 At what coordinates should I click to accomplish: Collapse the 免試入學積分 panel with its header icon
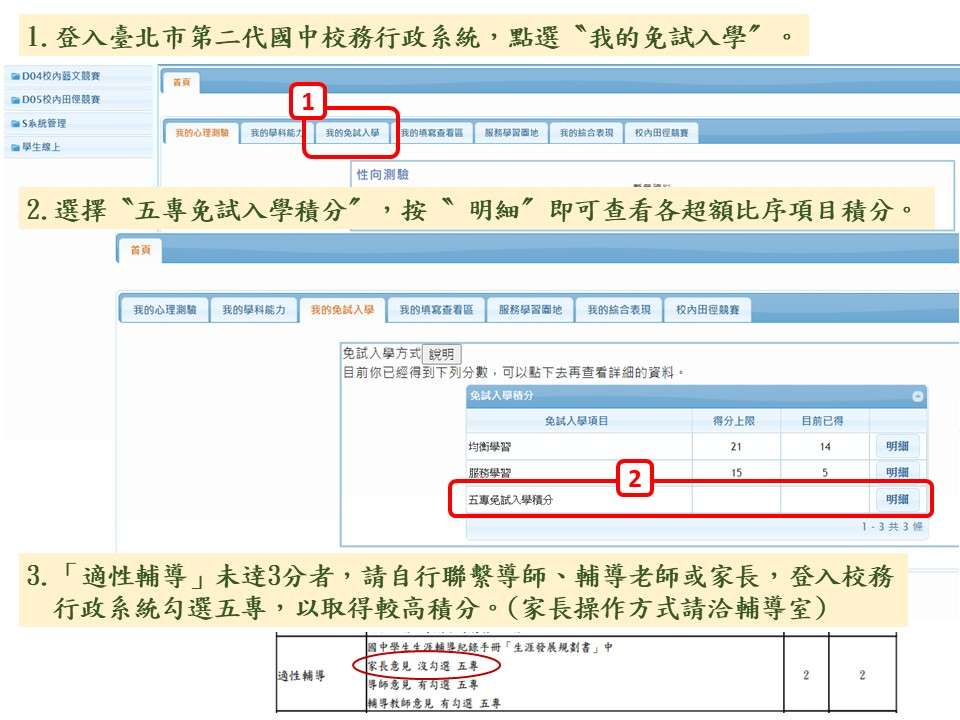coord(918,397)
